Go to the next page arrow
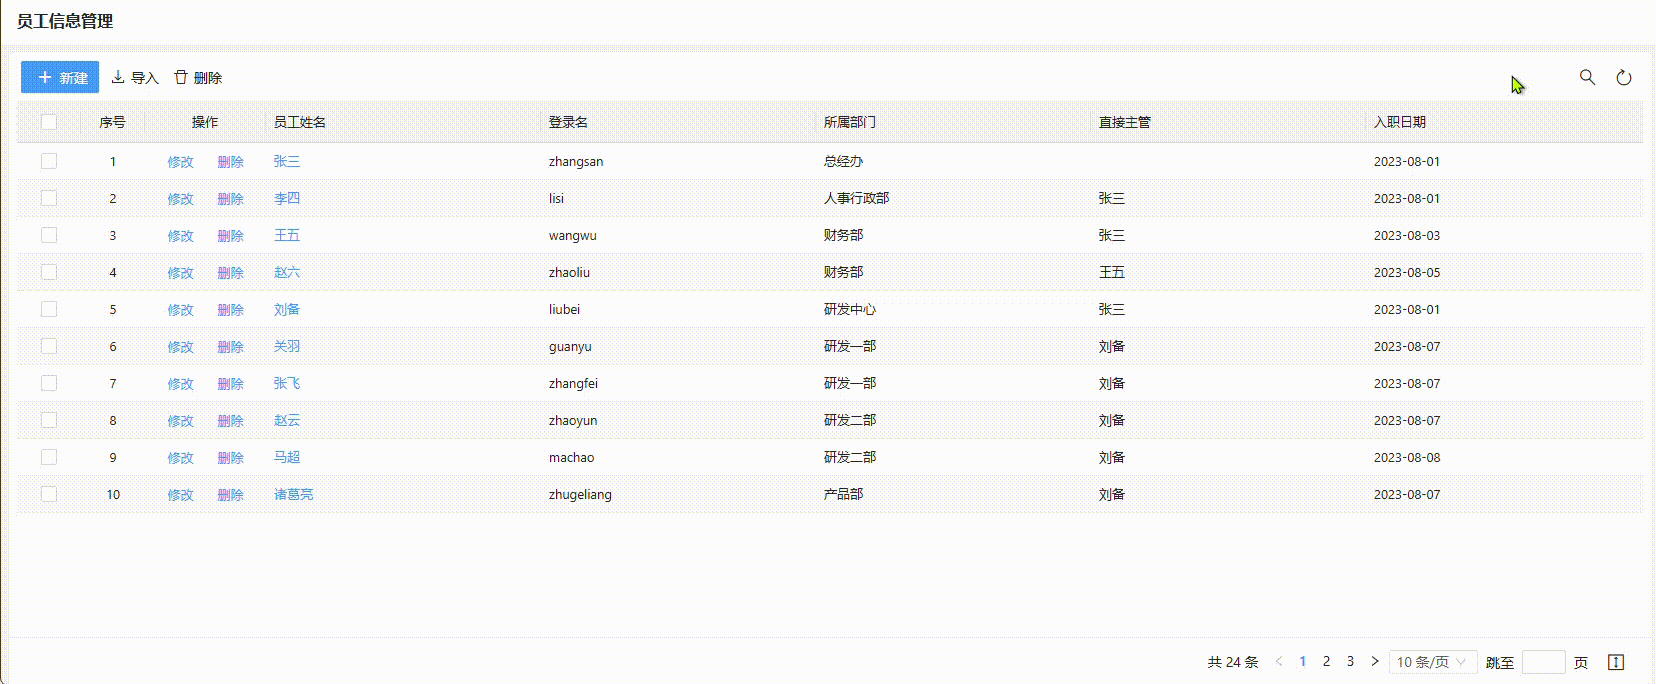 point(1375,661)
